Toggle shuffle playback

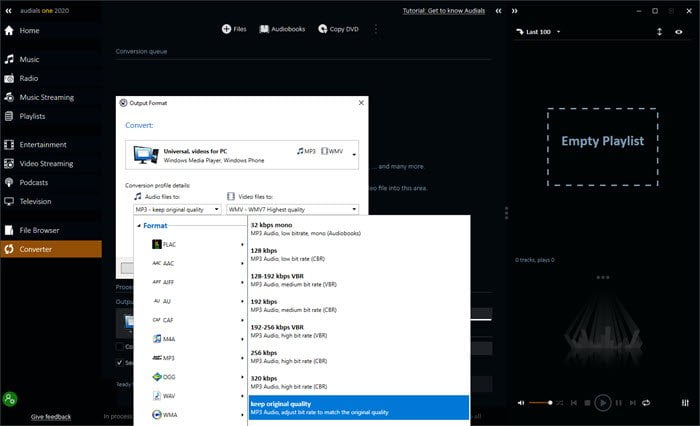click(560, 403)
